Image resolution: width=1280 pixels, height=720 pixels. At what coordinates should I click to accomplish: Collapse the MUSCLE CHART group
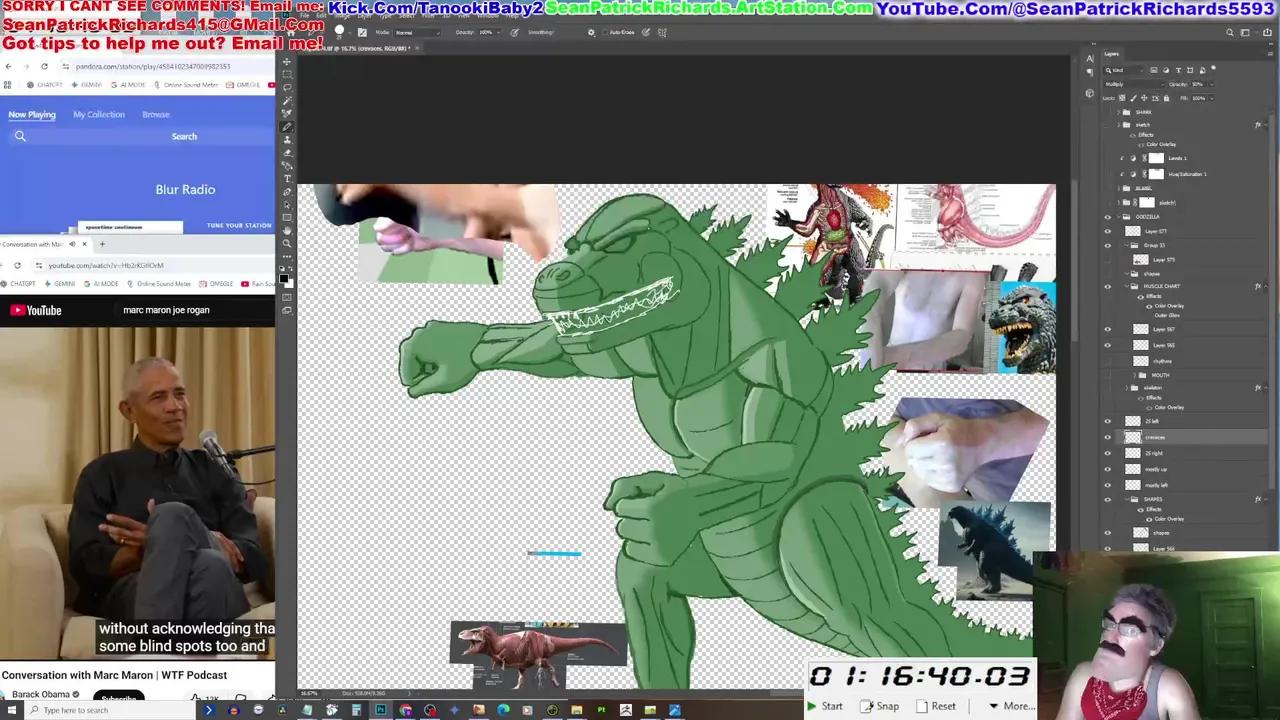(1126, 287)
